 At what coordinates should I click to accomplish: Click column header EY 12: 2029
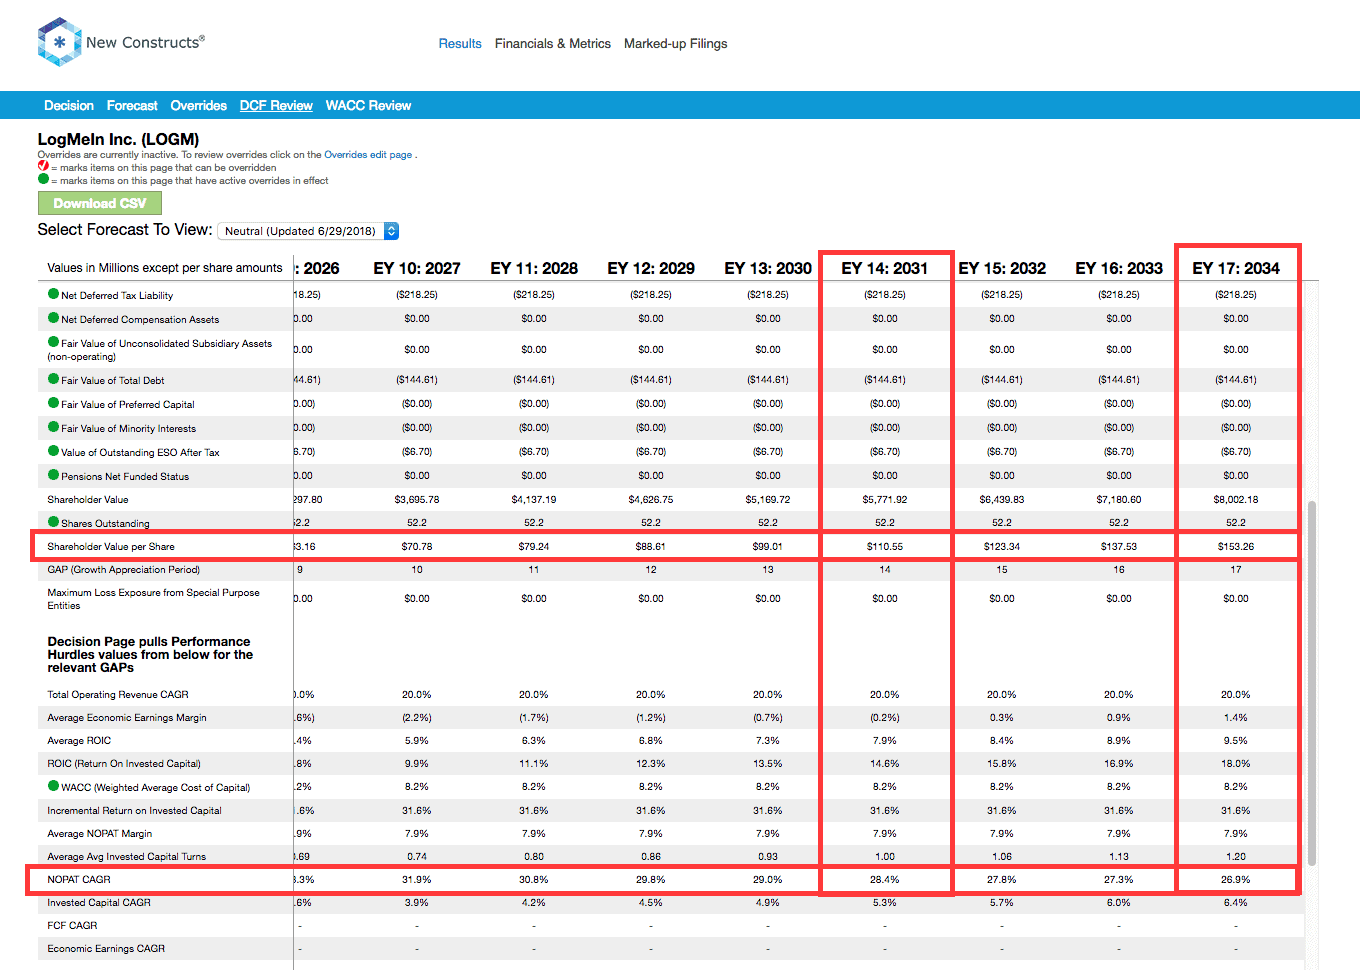[651, 268]
